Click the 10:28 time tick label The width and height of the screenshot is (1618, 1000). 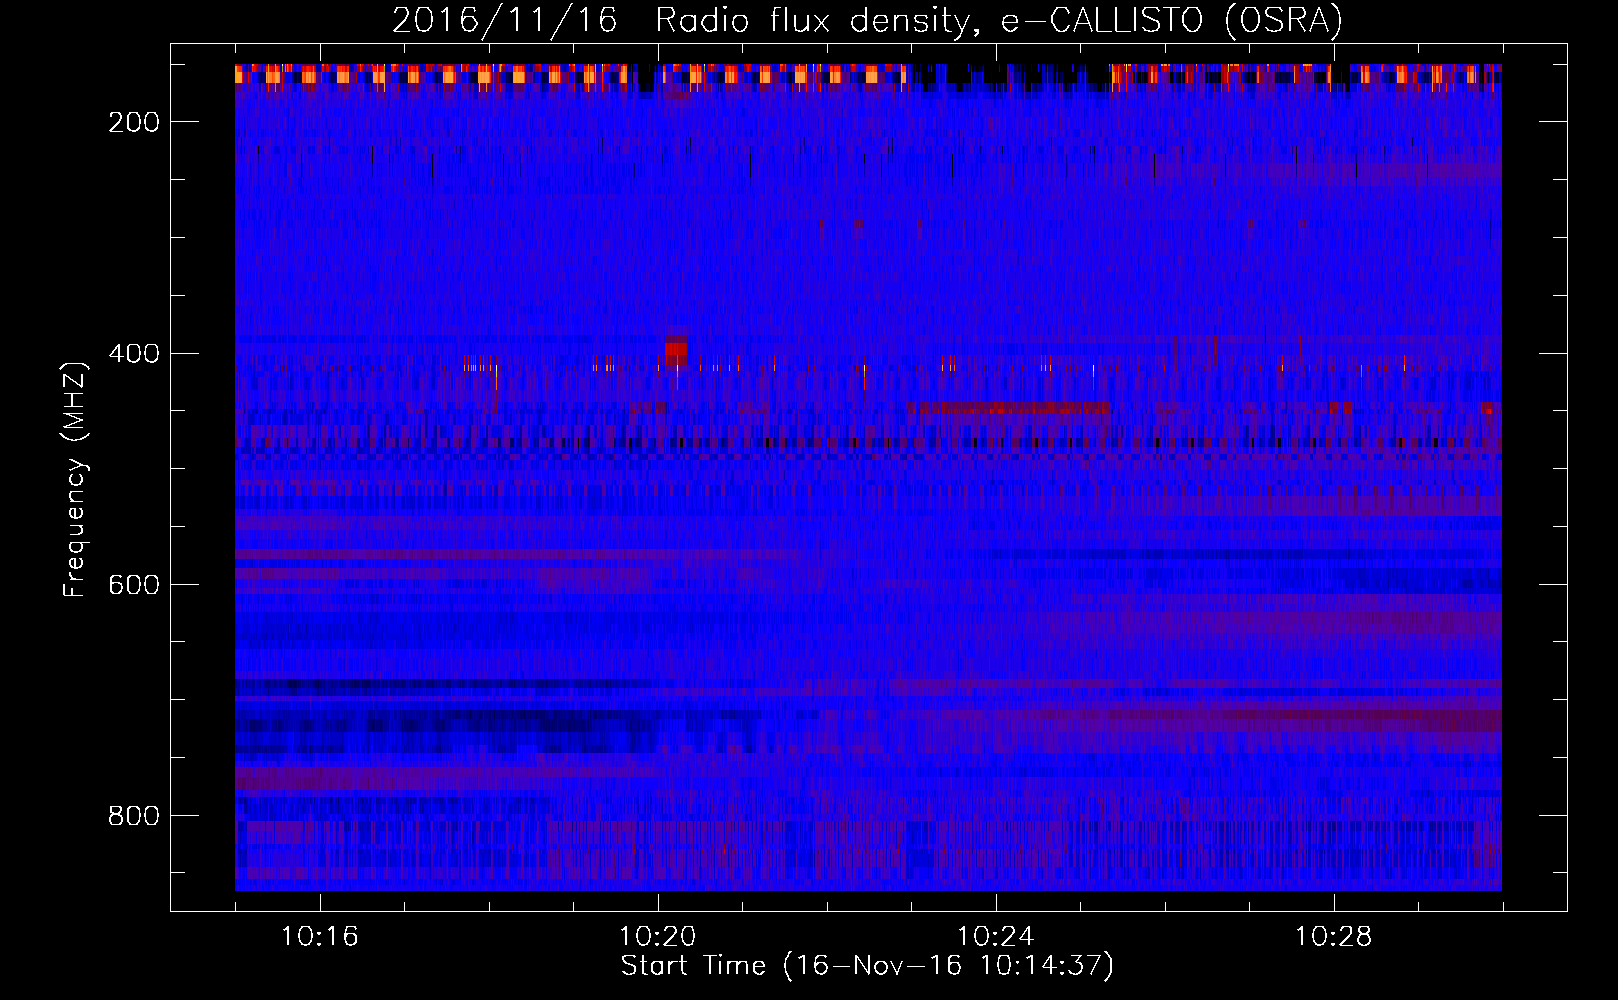[x=1333, y=937]
